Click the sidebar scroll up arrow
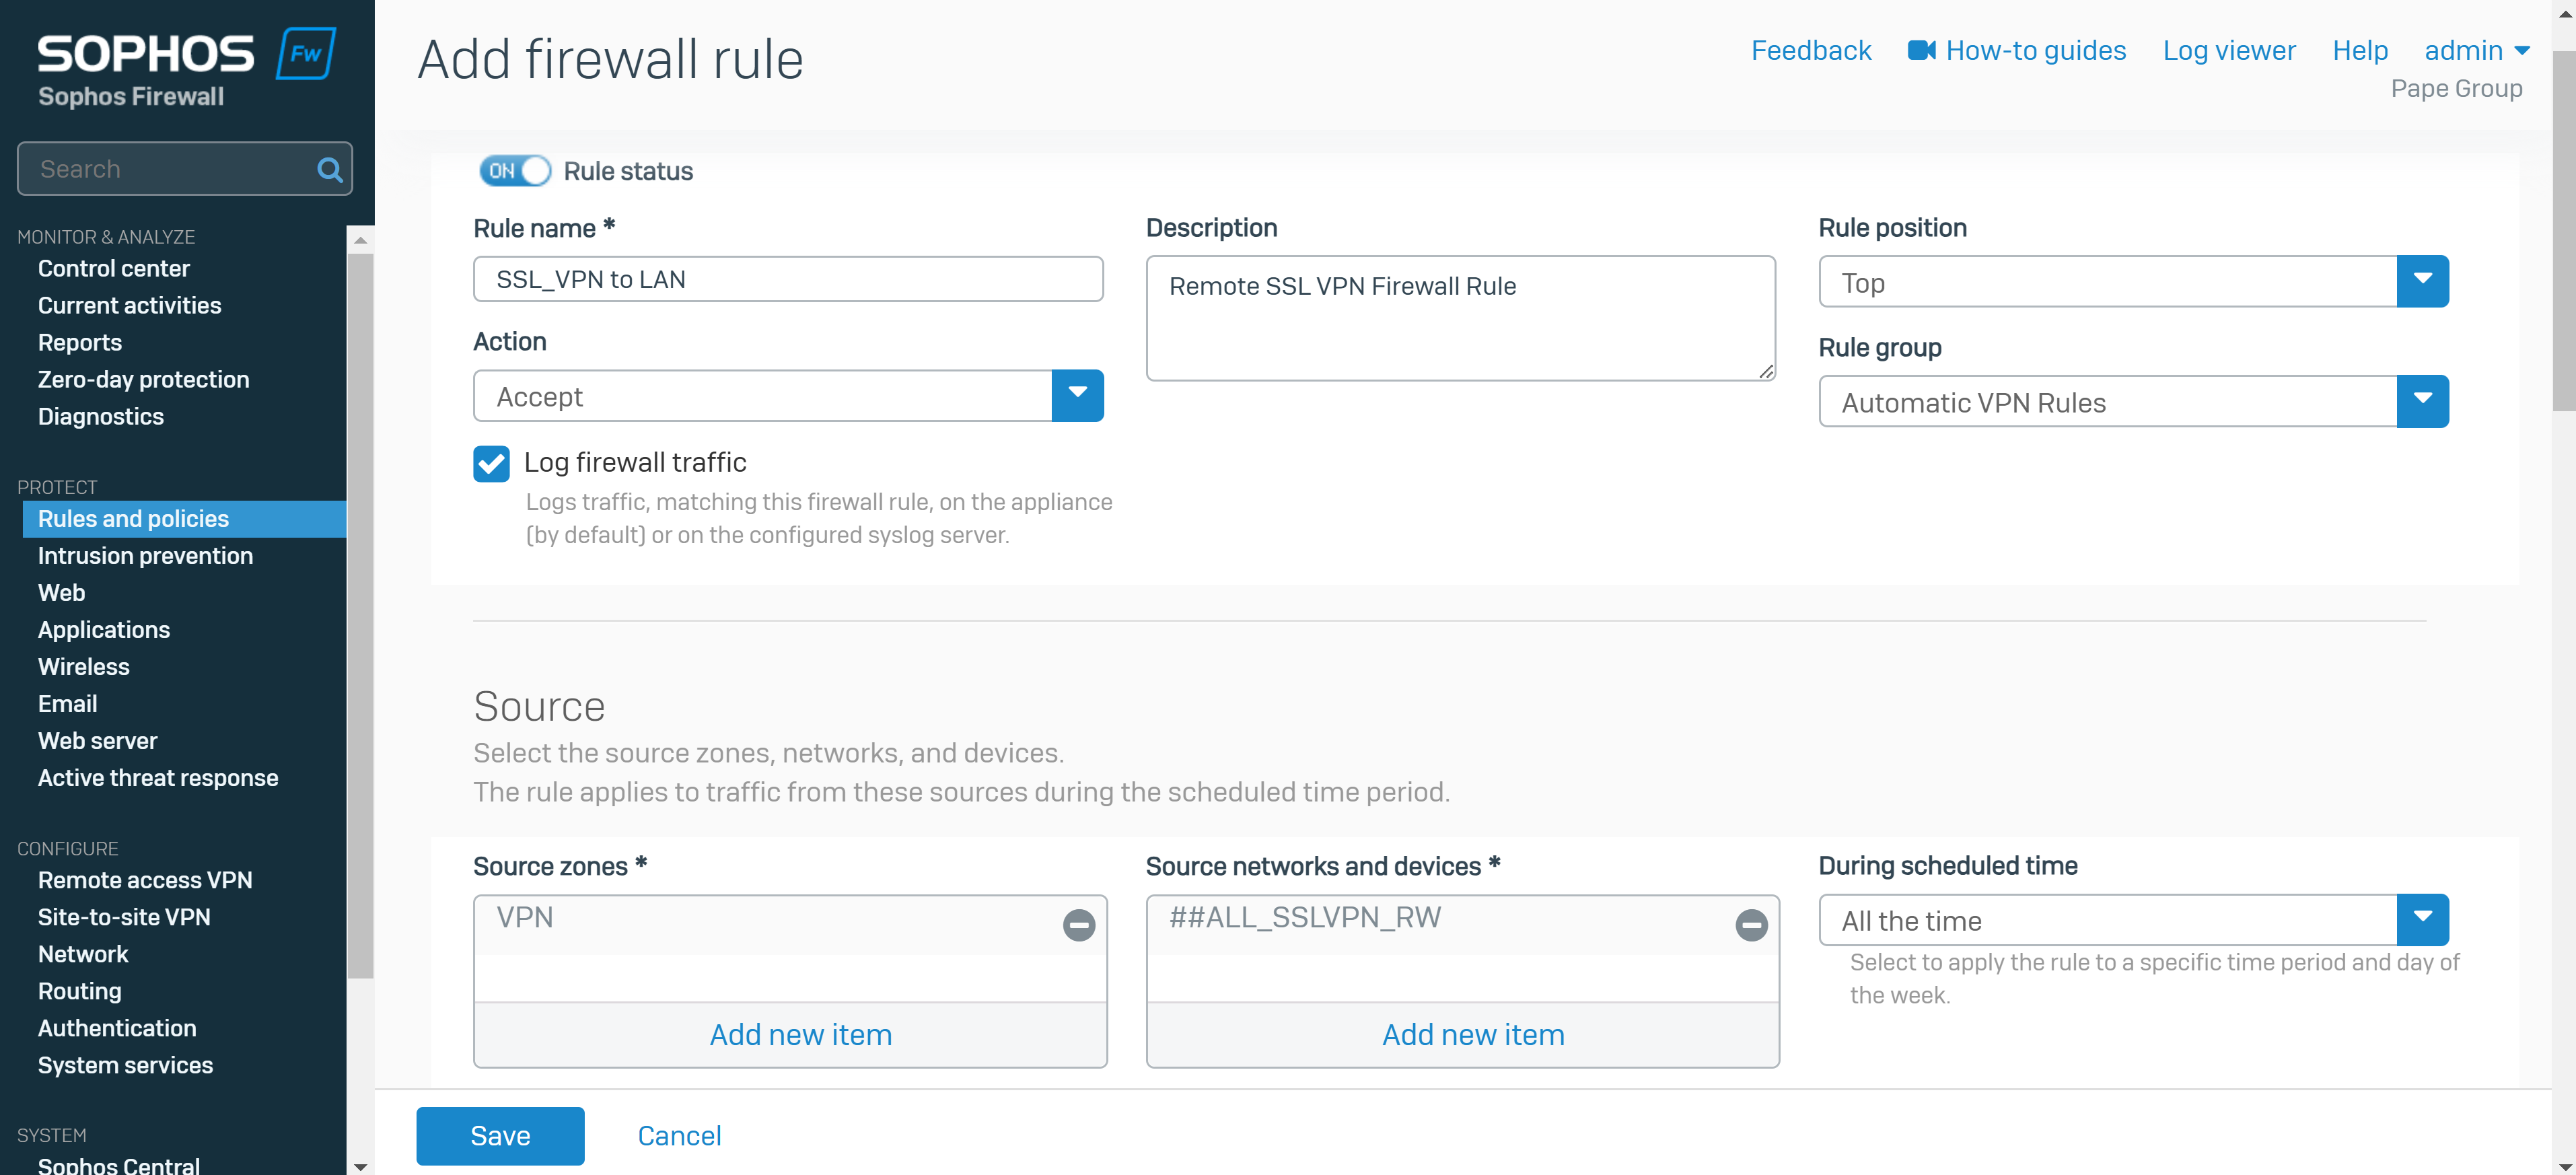This screenshot has width=2576, height=1175. 360,240
